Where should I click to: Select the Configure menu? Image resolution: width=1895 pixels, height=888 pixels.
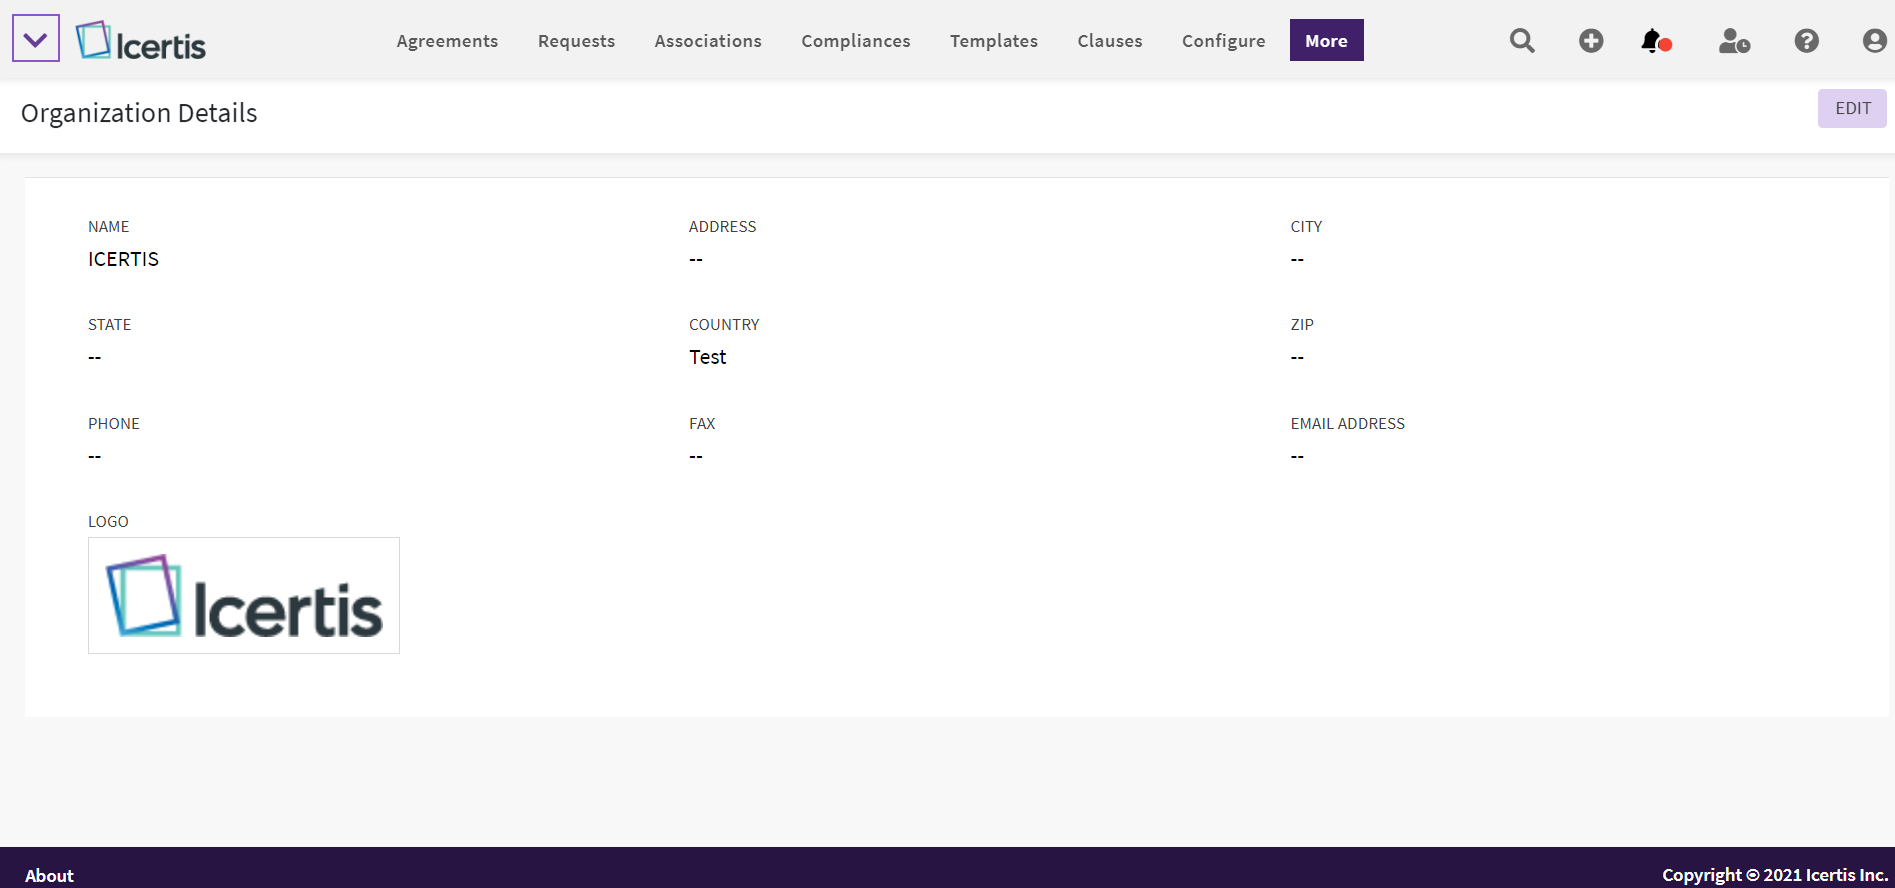(x=1223, y=41)
